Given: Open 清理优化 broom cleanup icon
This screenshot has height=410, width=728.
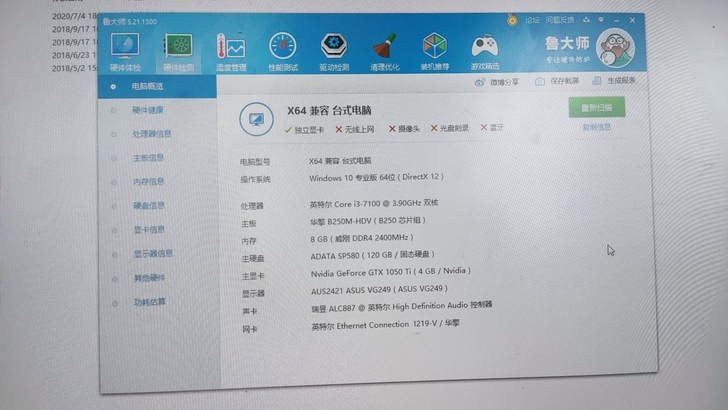Looking at the screenshot, I should [384, 51].
